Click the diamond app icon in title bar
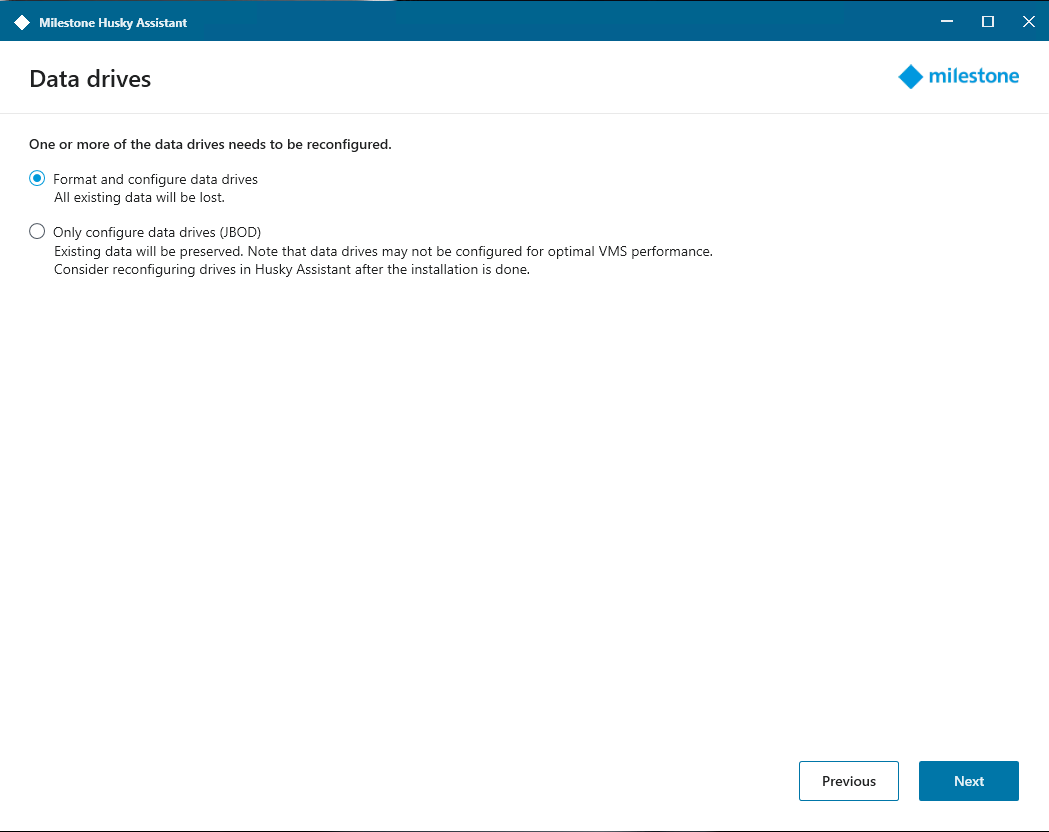1049x832 pixels. click(22, 22)
